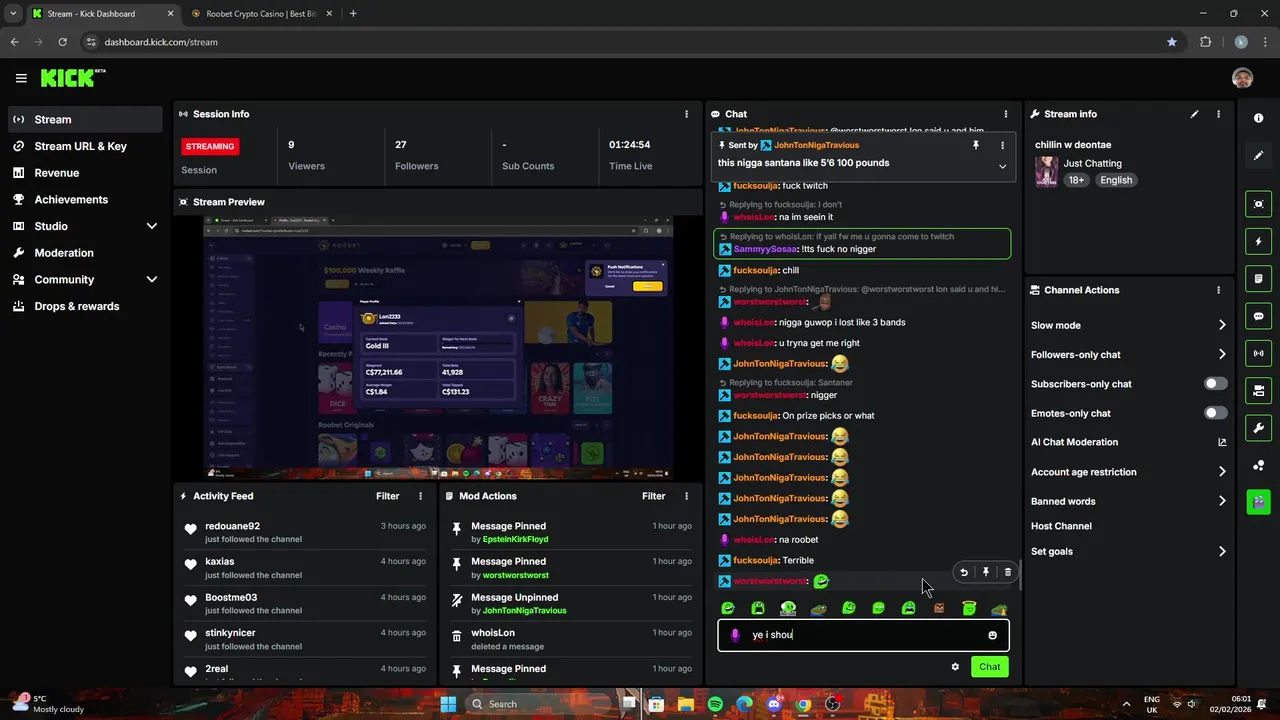Image resolution: width=1280 pixels, height=720 pixels.
Task: Open the hamburger menu beside the KICK logo
Action: tap(21, 78)
